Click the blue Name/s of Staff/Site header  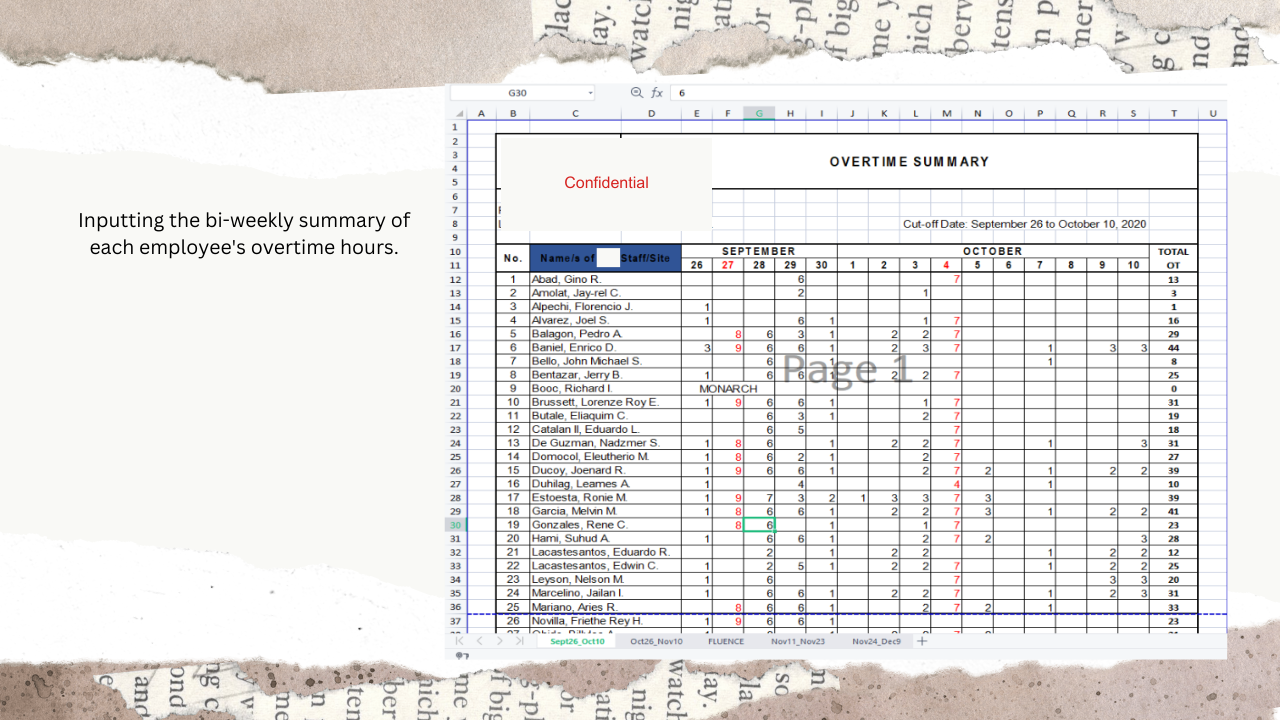pos(605,258)
